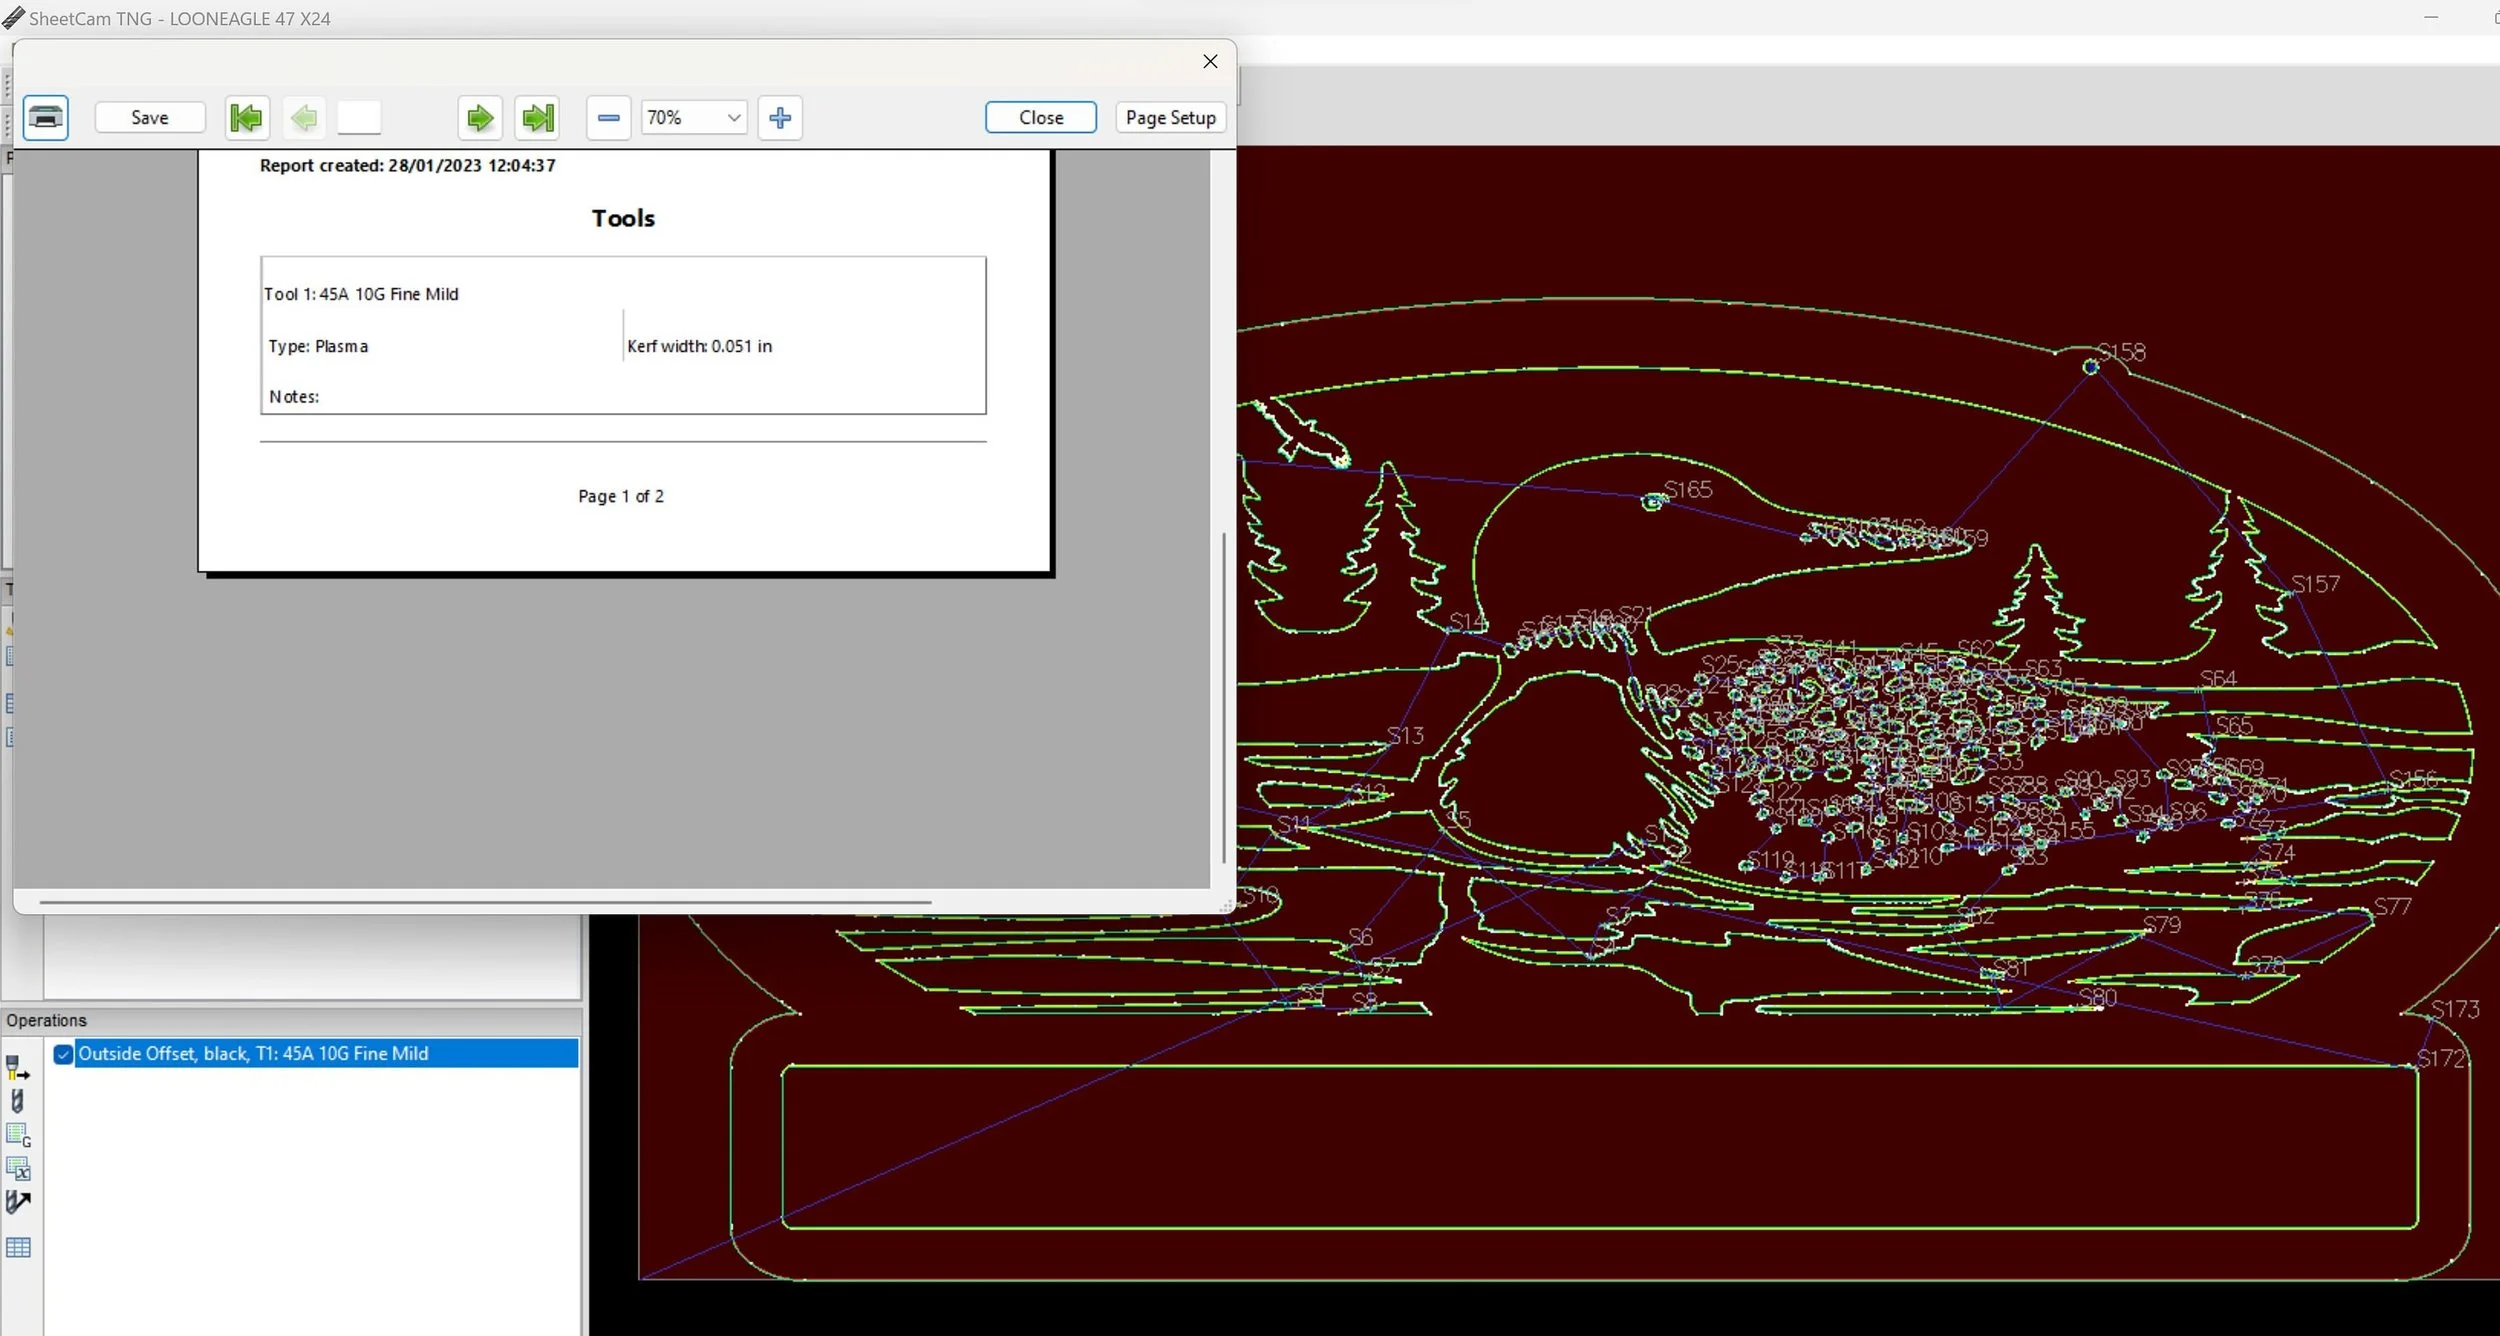
Task: Go to previous report page
Action: coord(304,118)
